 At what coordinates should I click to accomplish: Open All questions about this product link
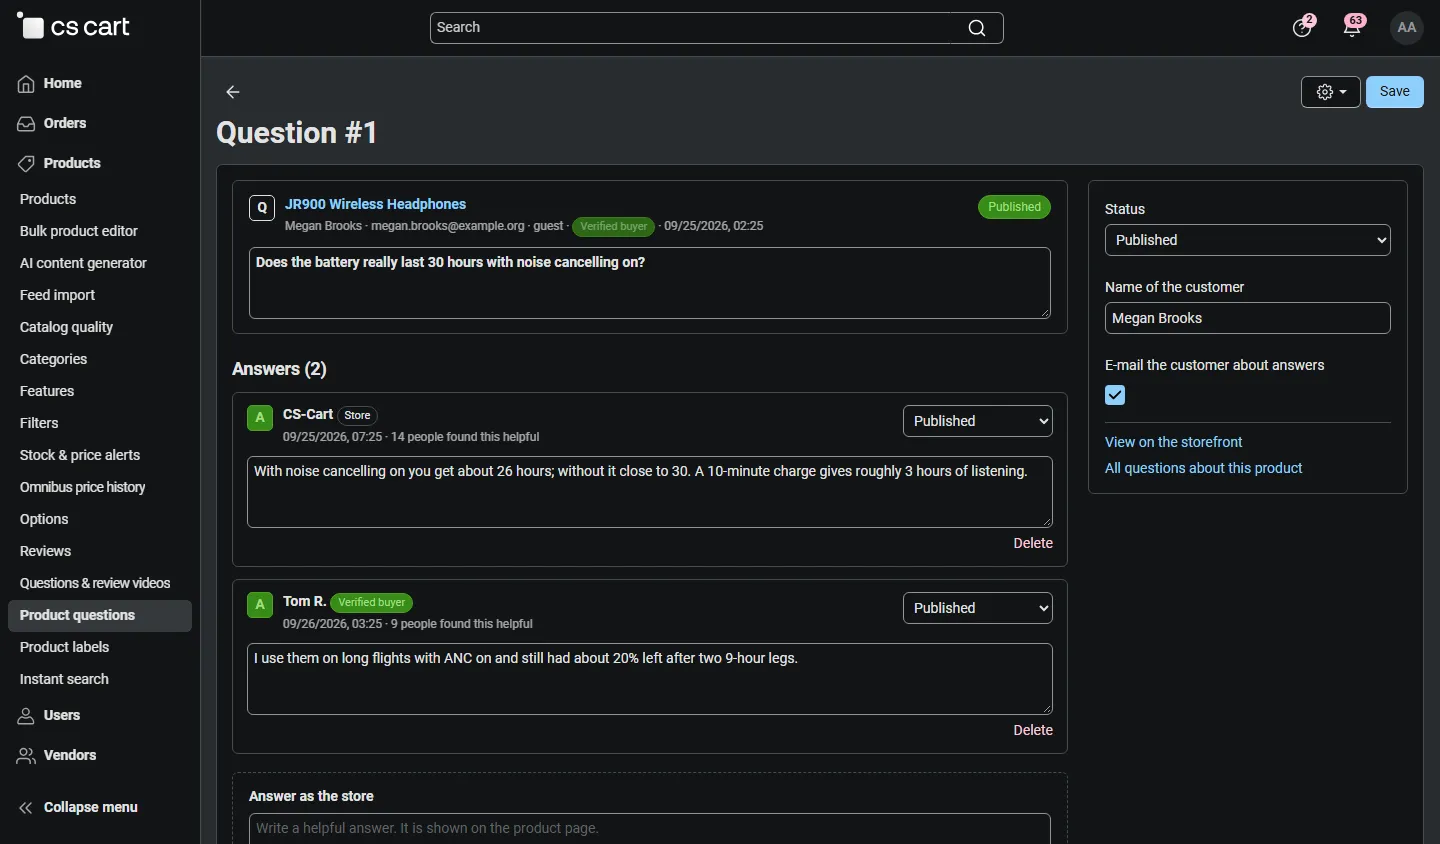[1204, 469]
